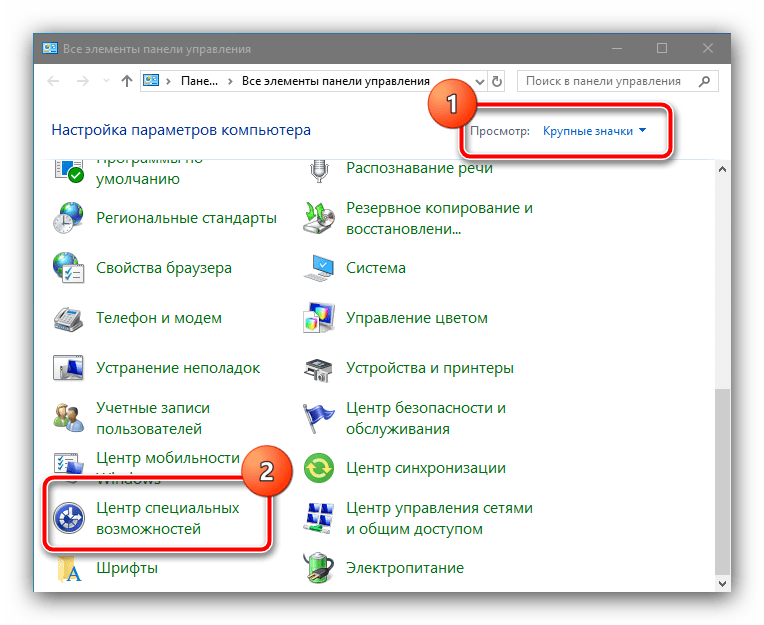Click Программы по умолчанию icon
Screen dimensions: 764x625
point(68,170)
